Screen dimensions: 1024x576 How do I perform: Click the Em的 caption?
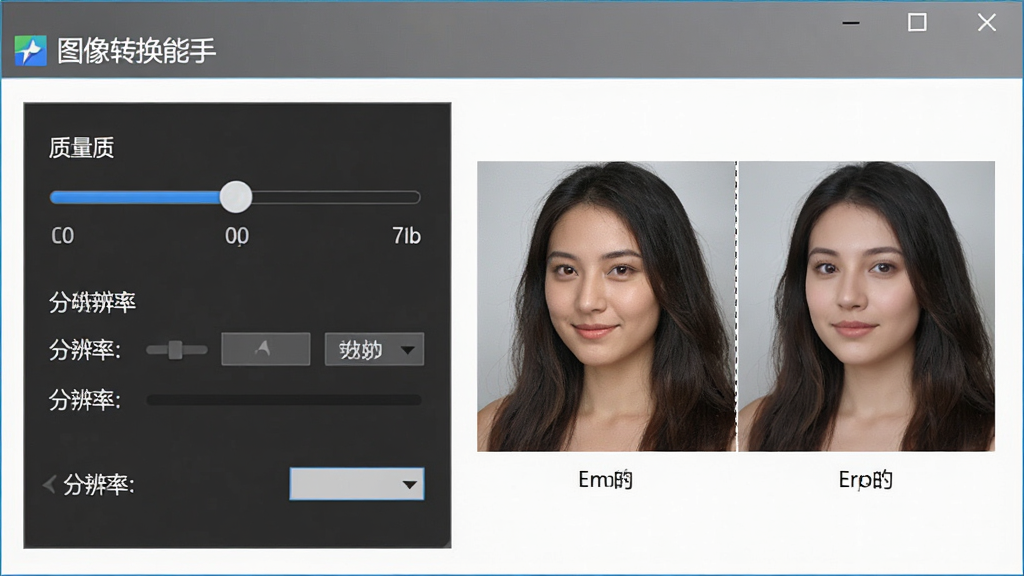(605, 480)
